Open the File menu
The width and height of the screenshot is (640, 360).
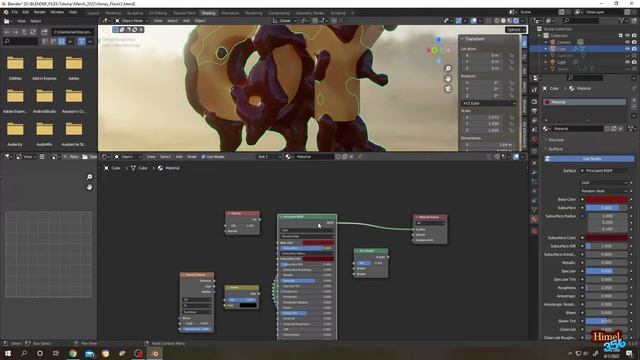[x=15, y=12]
